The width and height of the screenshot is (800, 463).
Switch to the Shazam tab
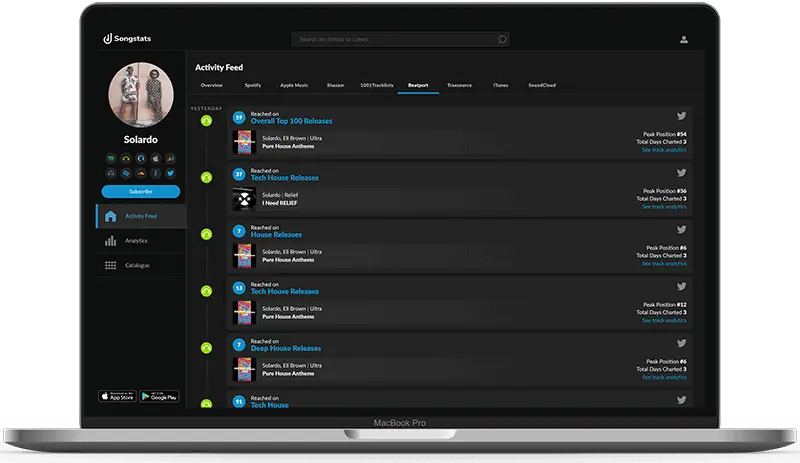click(x=335, y=85)
